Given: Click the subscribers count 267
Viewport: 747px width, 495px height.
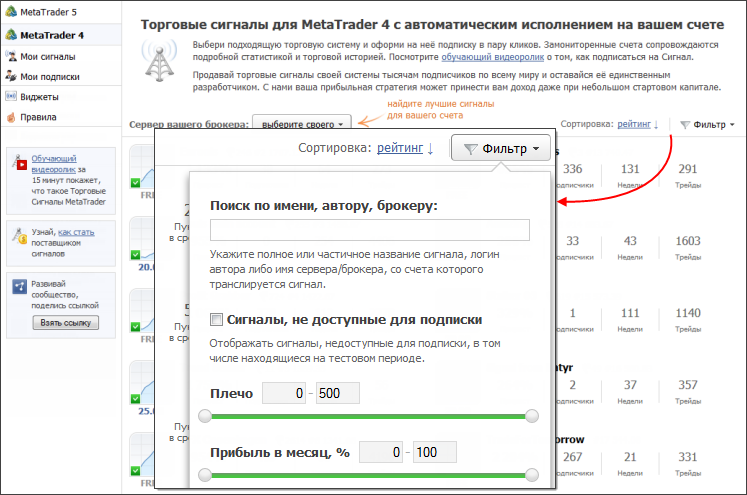Looking at the screenshot, I should point(573,457).
